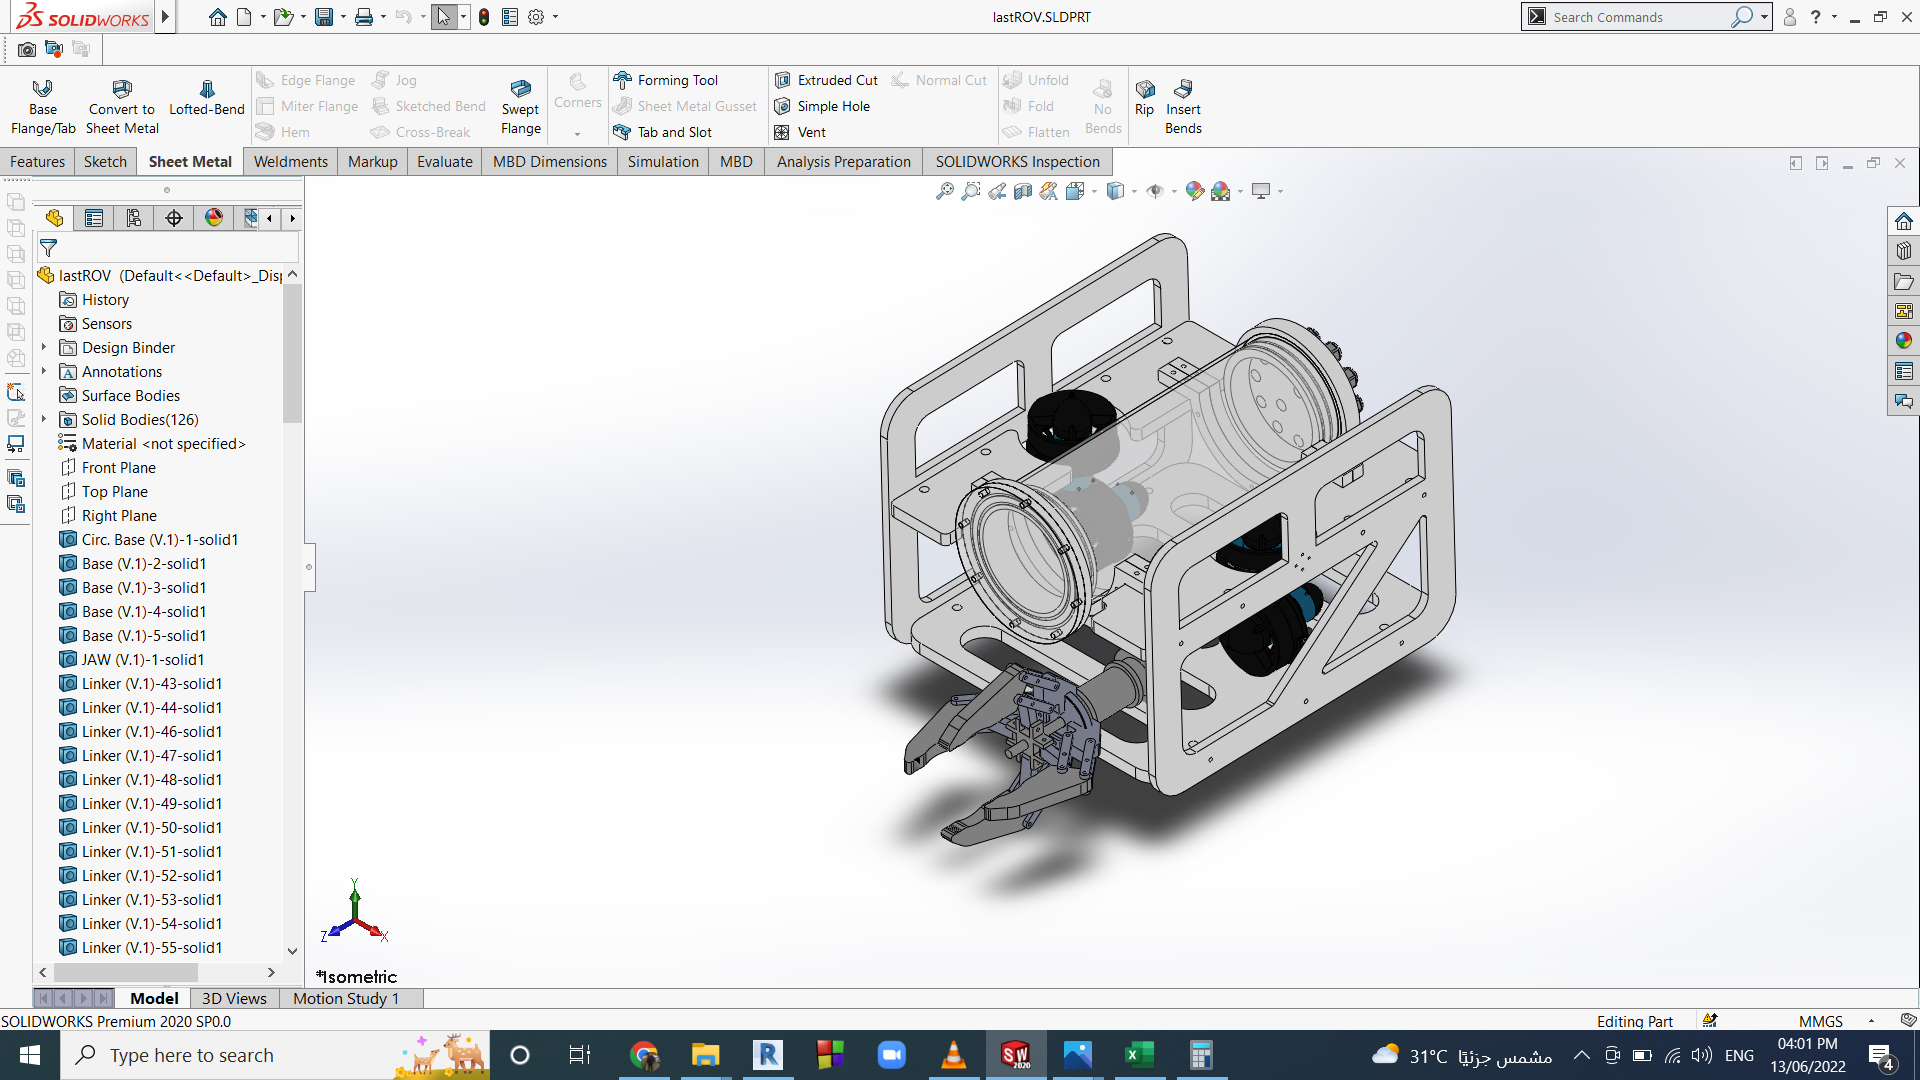Screen dimensions: 1920x1080
Task: Switch to the Weldments tab
Action: [x=290, y=161]
